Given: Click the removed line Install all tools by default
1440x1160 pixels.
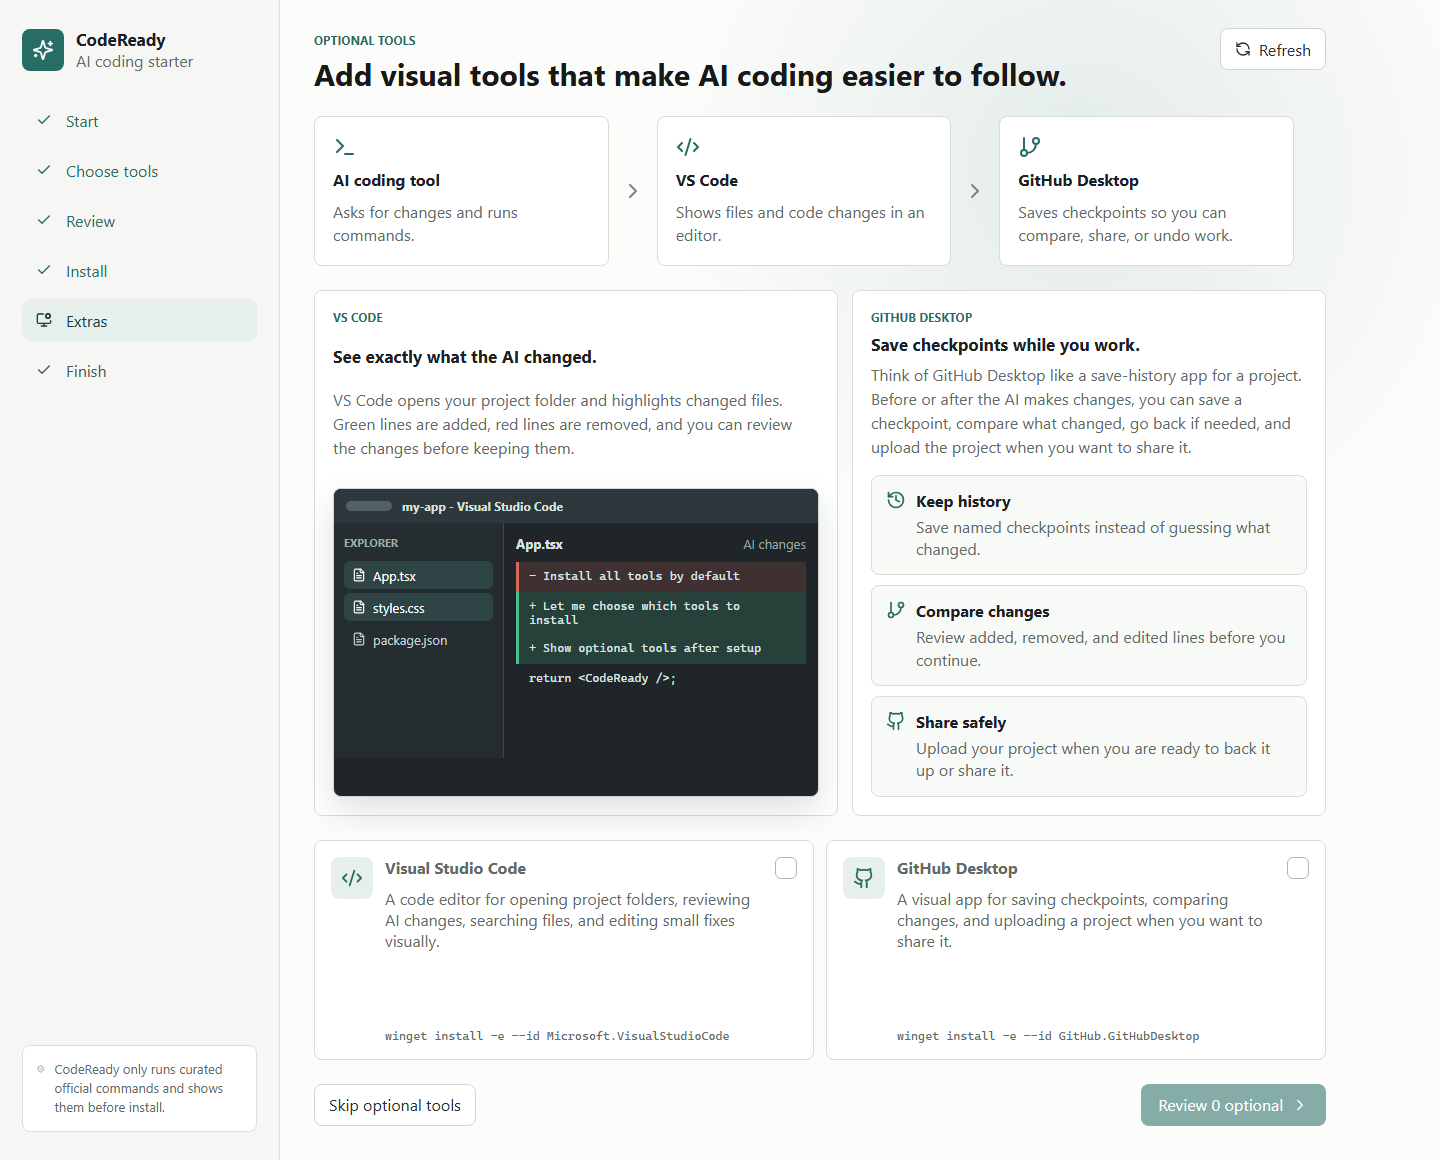Looking at the screenshot, I should (661, 576).
